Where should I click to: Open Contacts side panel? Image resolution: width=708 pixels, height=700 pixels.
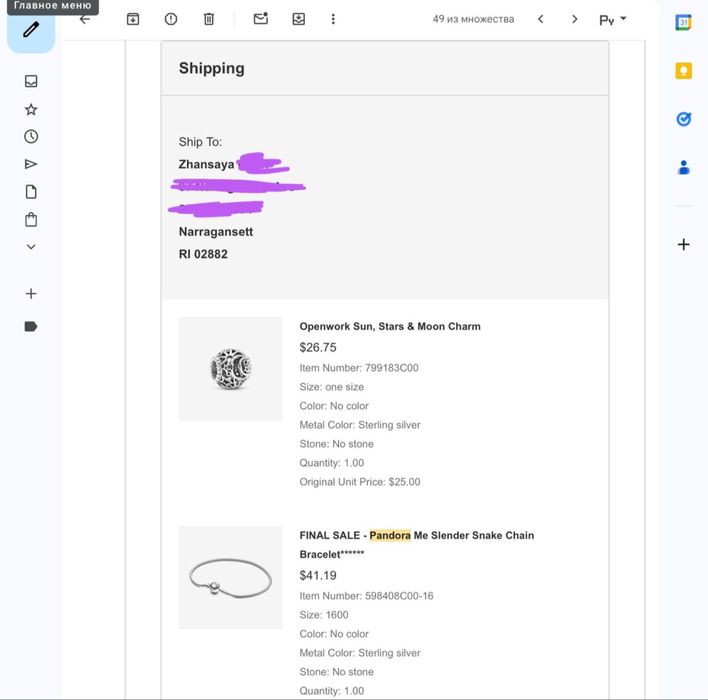pos(683,168)
